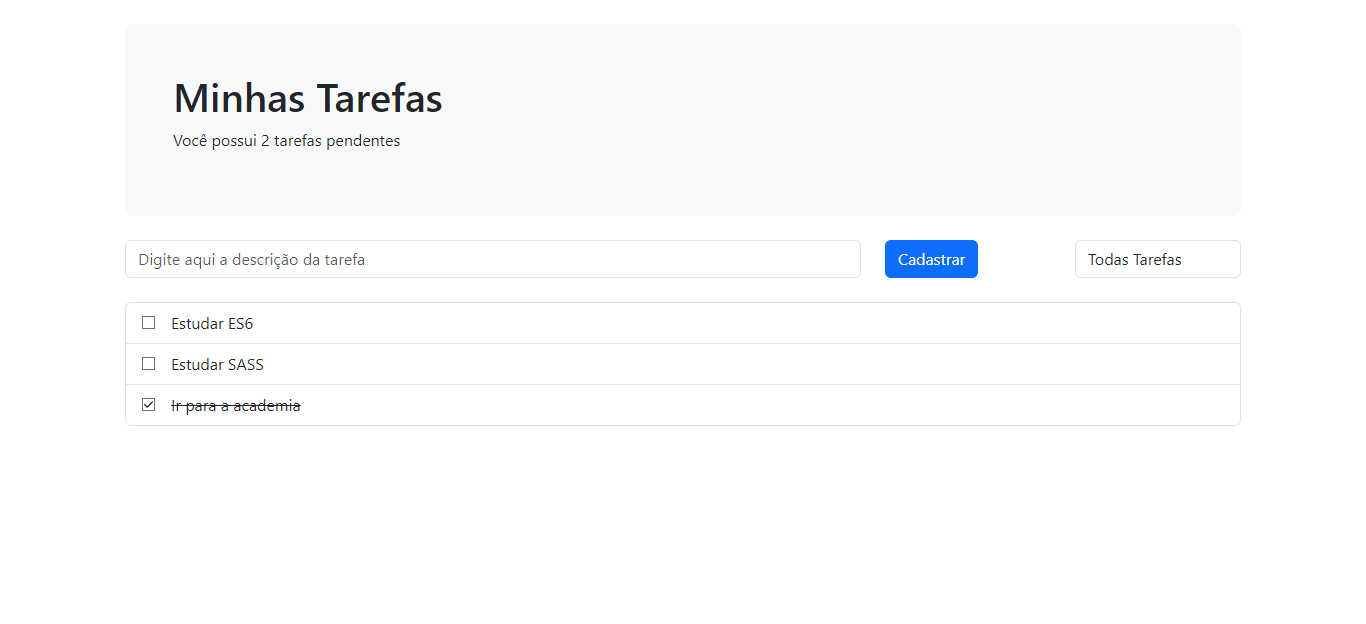The image size is (1366, 624).
Task: Click the crossed-out "Ir para a academia" text
Action: [235, 405]
